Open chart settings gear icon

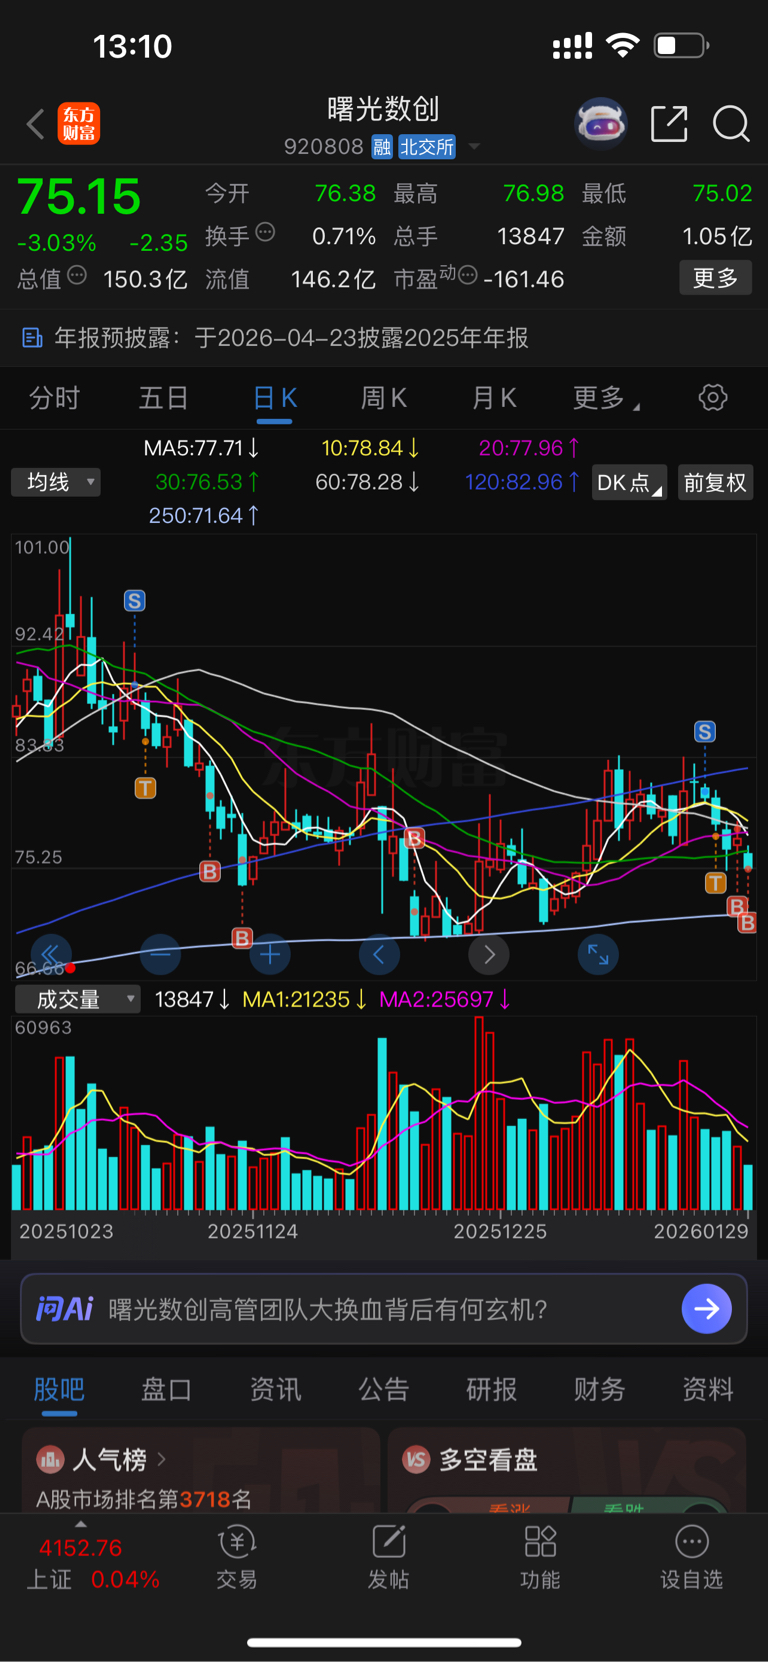point(713,397)
